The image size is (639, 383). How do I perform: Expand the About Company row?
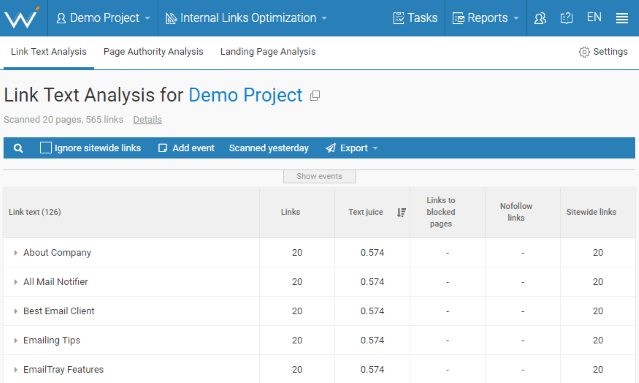pos(15,253)
